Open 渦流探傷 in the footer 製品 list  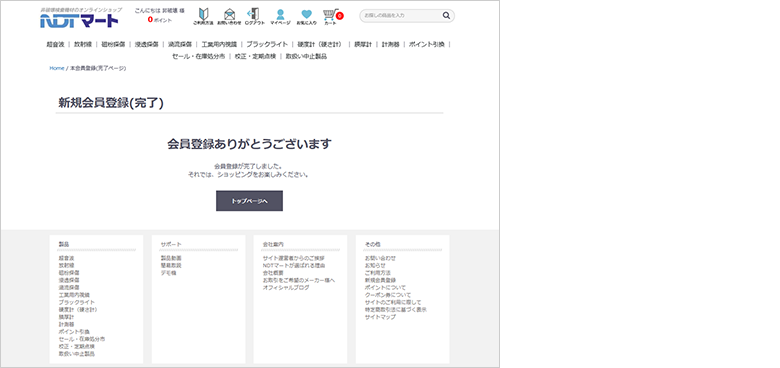click(69, 288)
